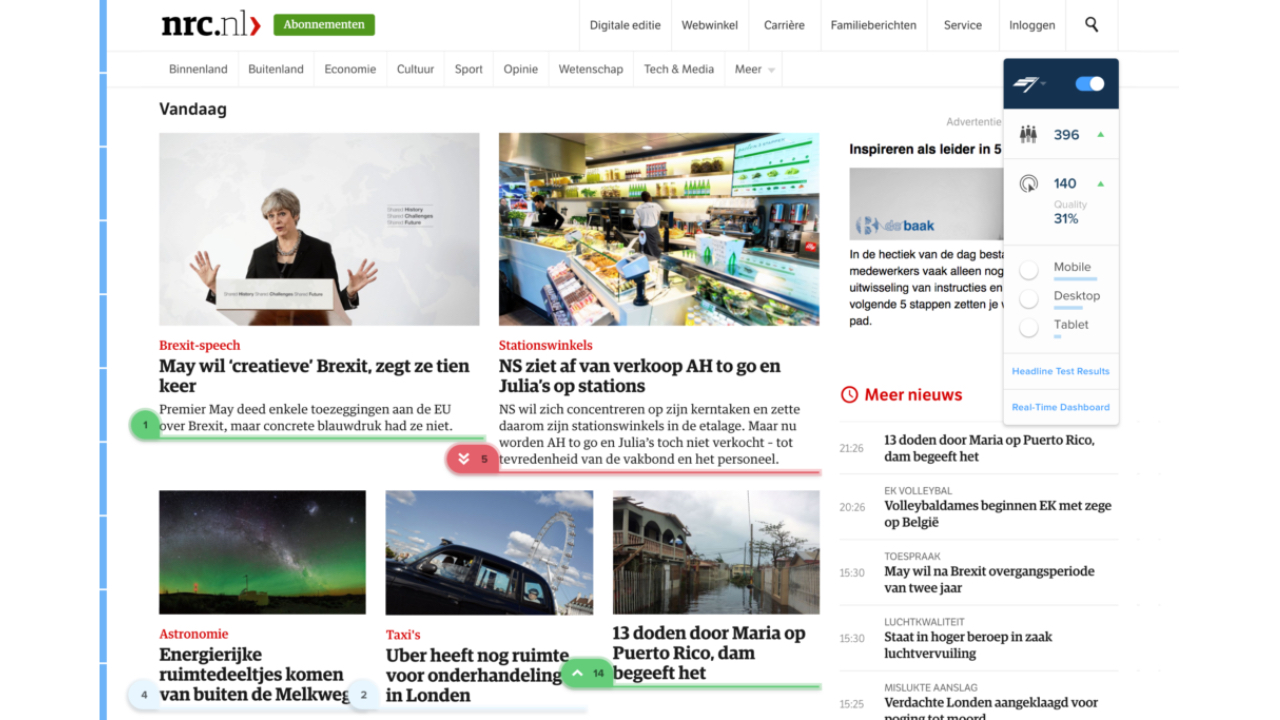Toggle the blue overlay switch off
This screenshot has height=720, width=1280.
coord(1090,84)
